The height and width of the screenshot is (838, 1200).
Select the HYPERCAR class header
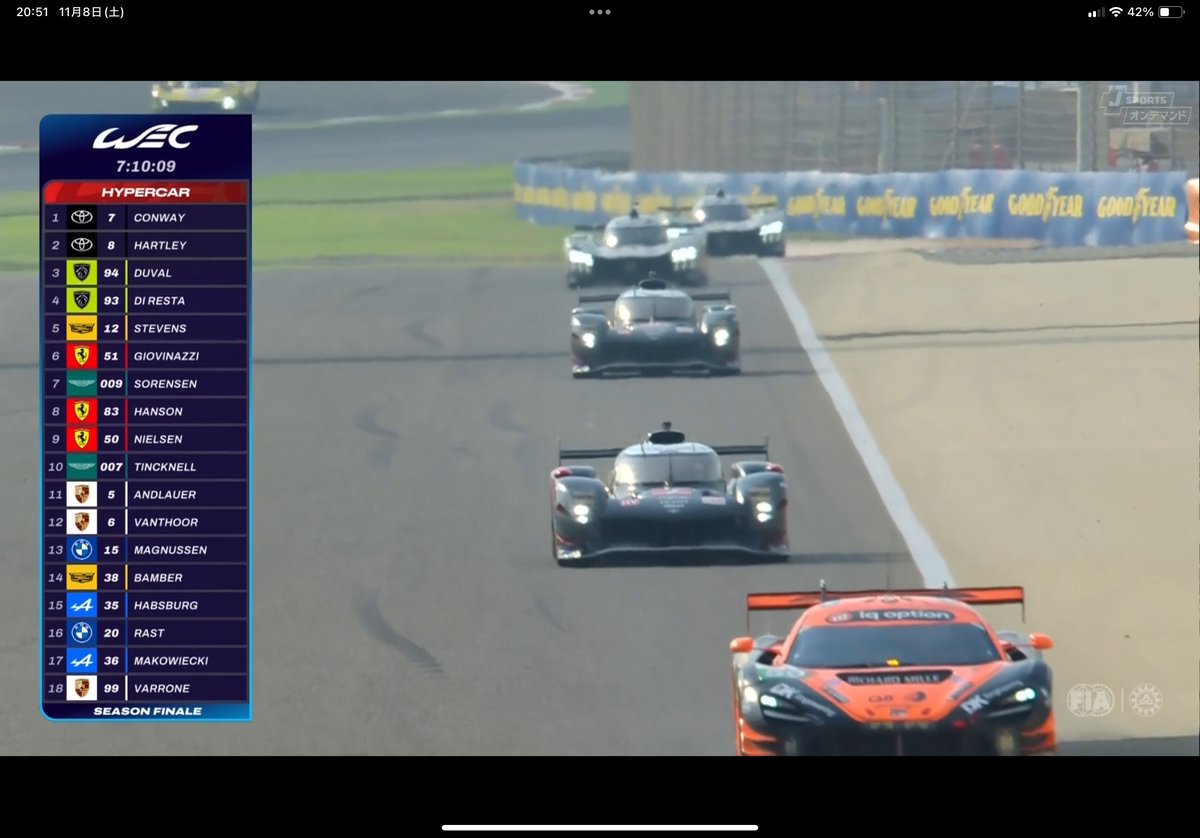click(145, 191)
